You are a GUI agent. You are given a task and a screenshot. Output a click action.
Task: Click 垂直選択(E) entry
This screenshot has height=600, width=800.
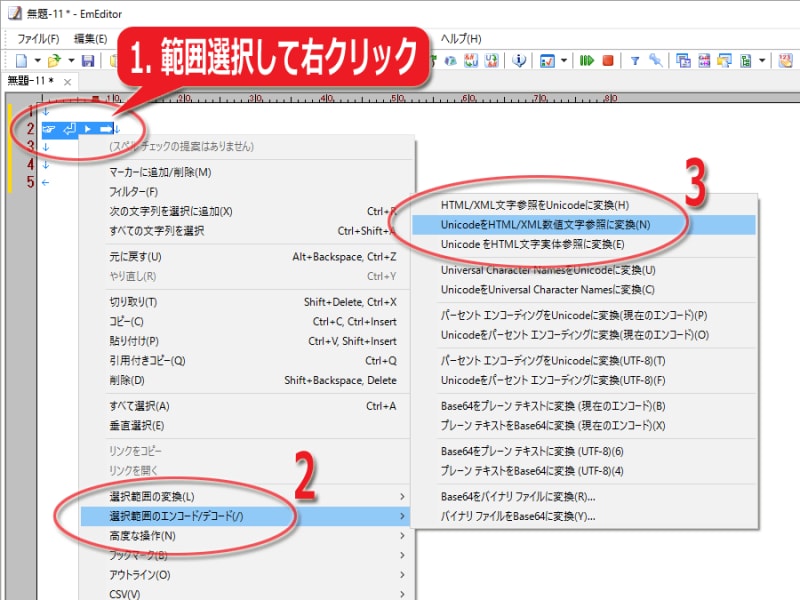[246, 426]
